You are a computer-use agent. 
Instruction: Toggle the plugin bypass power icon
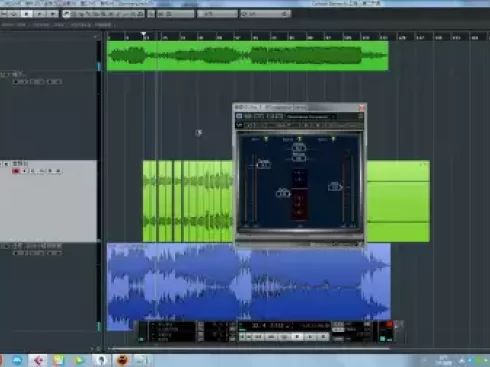(239, 116)
